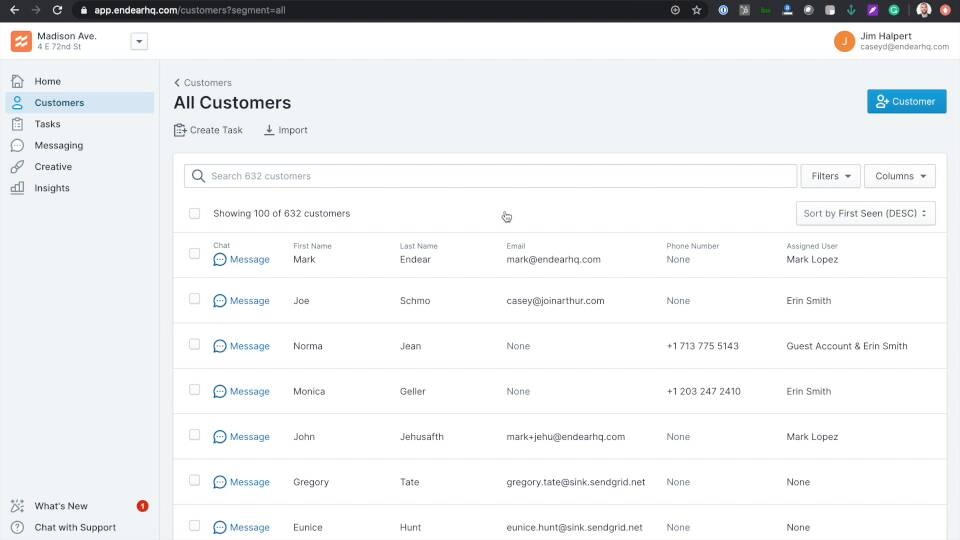Click the Search 632 customers field
The image size is (960, 540).
coord(490,176)
